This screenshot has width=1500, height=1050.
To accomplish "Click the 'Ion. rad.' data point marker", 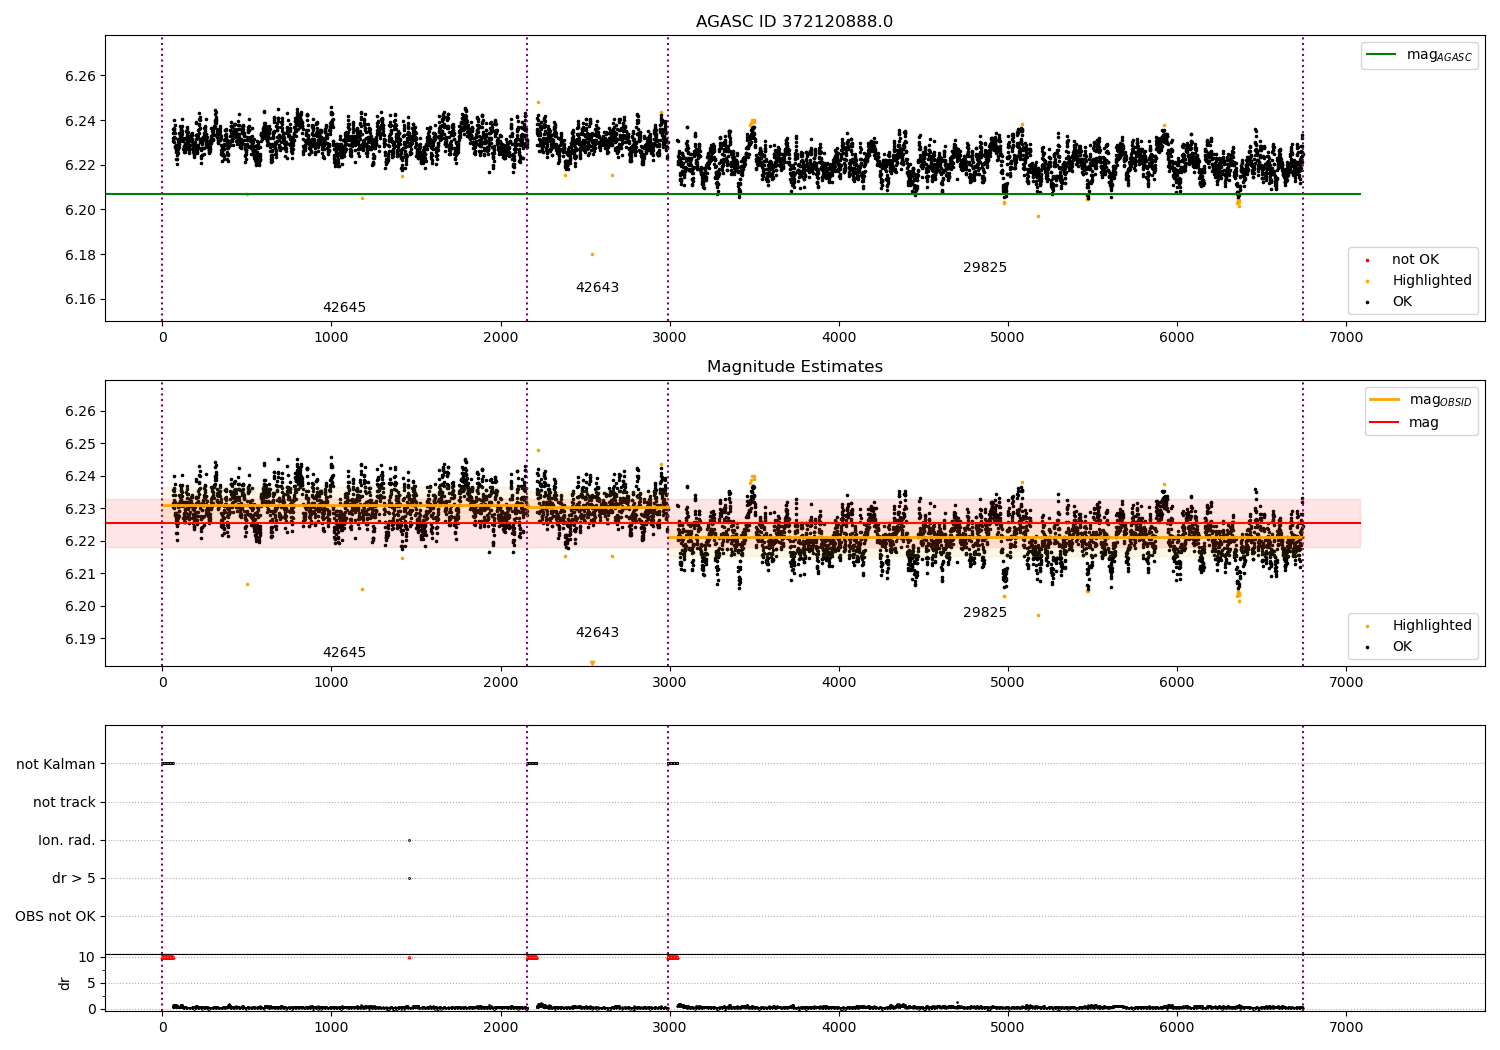I will [x=409, y=840].
